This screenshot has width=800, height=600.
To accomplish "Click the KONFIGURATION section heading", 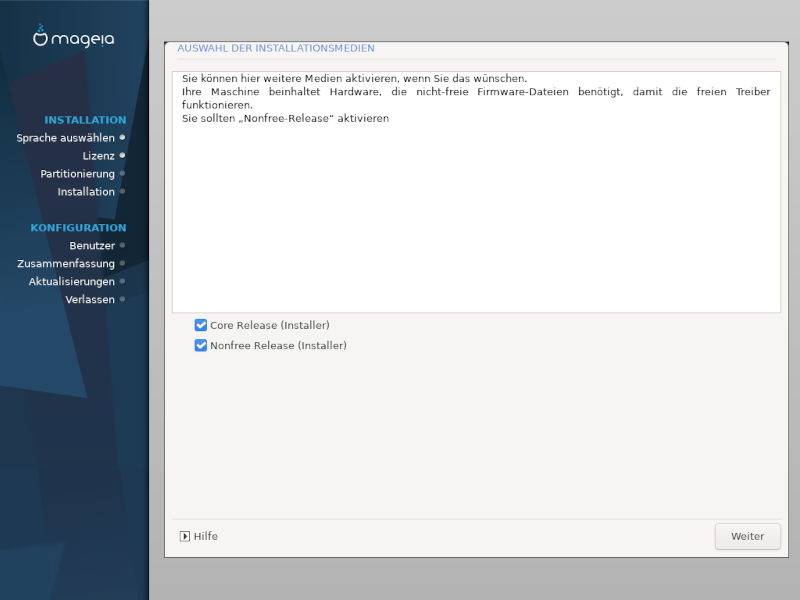I will click(x=78, y=228).
